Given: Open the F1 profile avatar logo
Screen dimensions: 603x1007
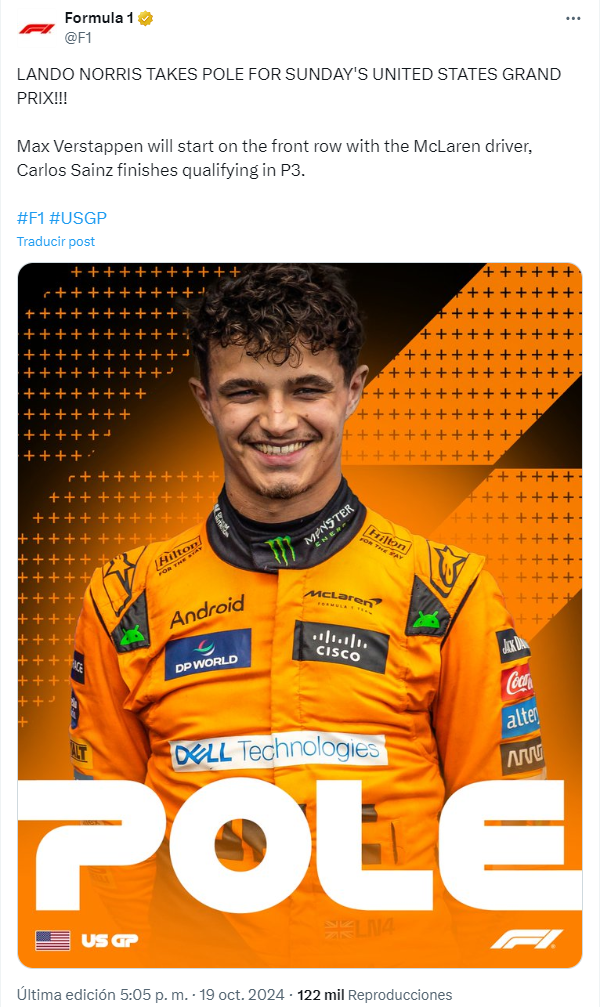Looking at the screenshot, I should click(36, 28).
